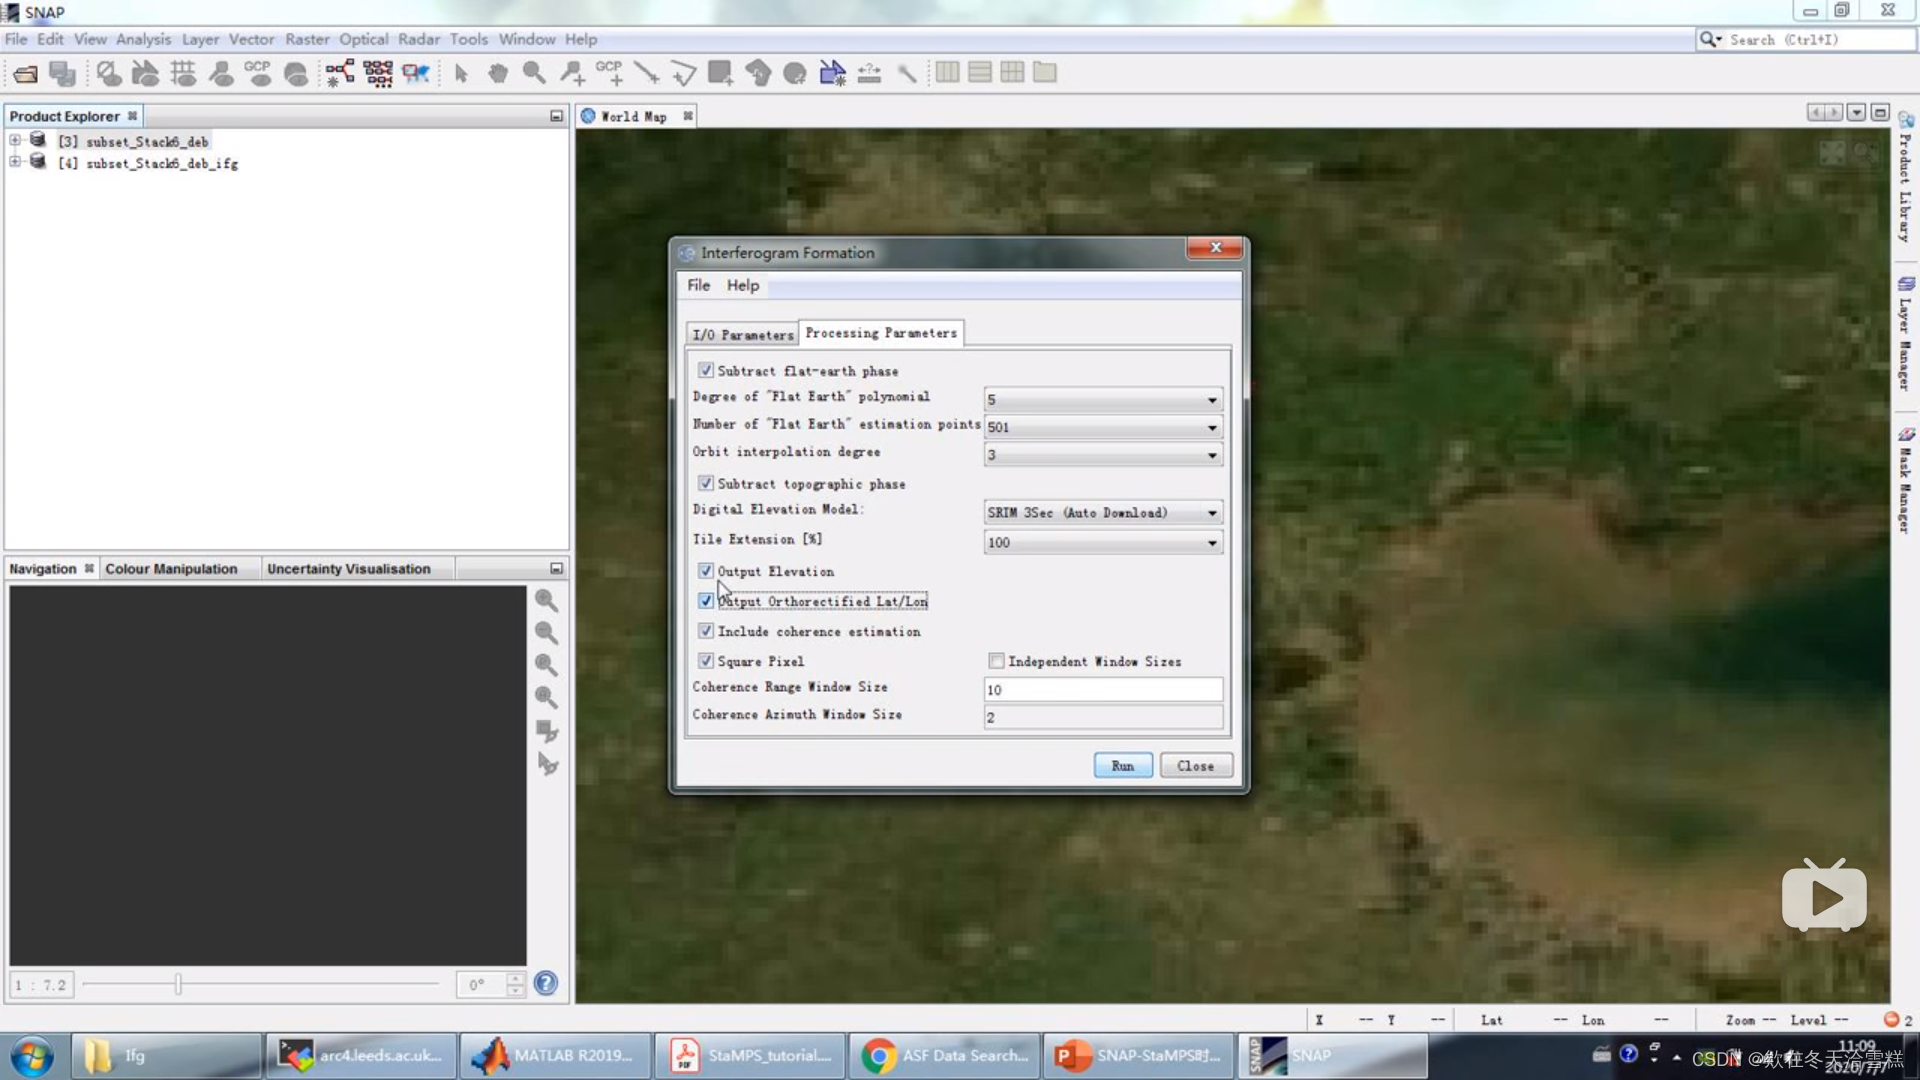Viewport: 1920px width, 1080px height.
Task: Open MATLAB from the taskbar
Action: (556, 1056)
